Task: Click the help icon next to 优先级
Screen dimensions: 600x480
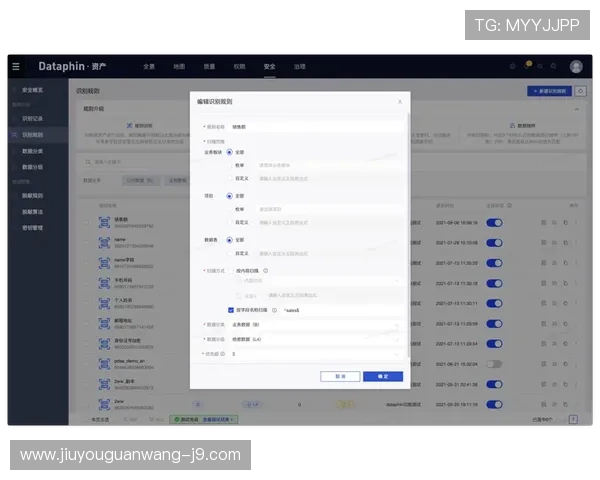Action: tap(222, 353)
